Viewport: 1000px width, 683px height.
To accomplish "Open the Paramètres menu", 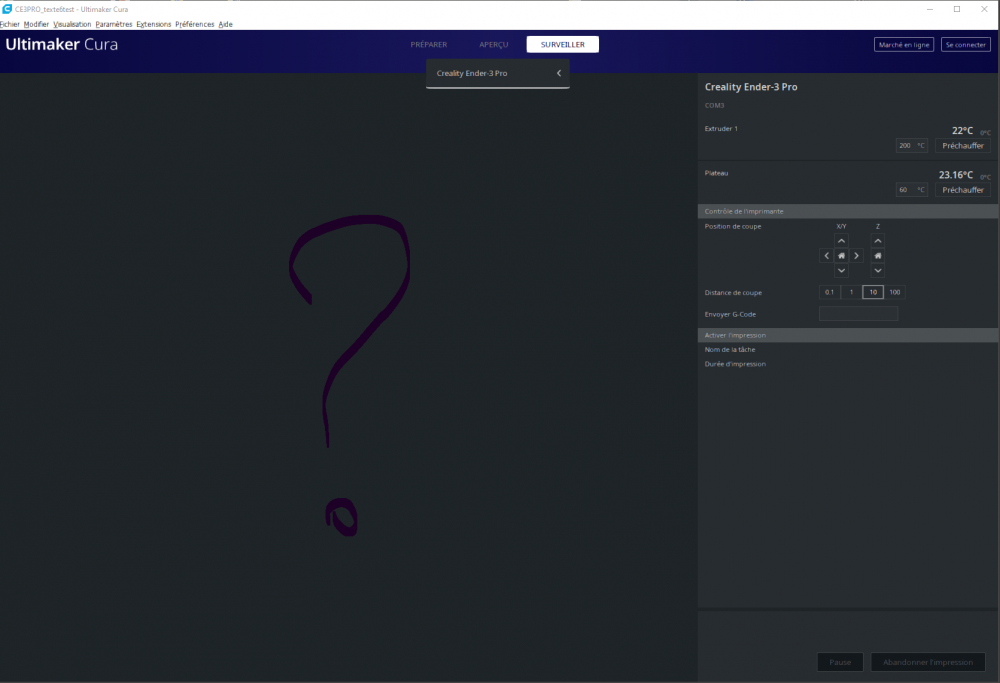I will point(114,24).
